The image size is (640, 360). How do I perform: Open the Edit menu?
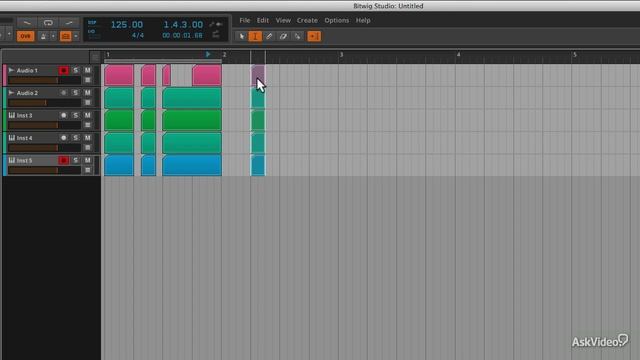tap(262, 20)
